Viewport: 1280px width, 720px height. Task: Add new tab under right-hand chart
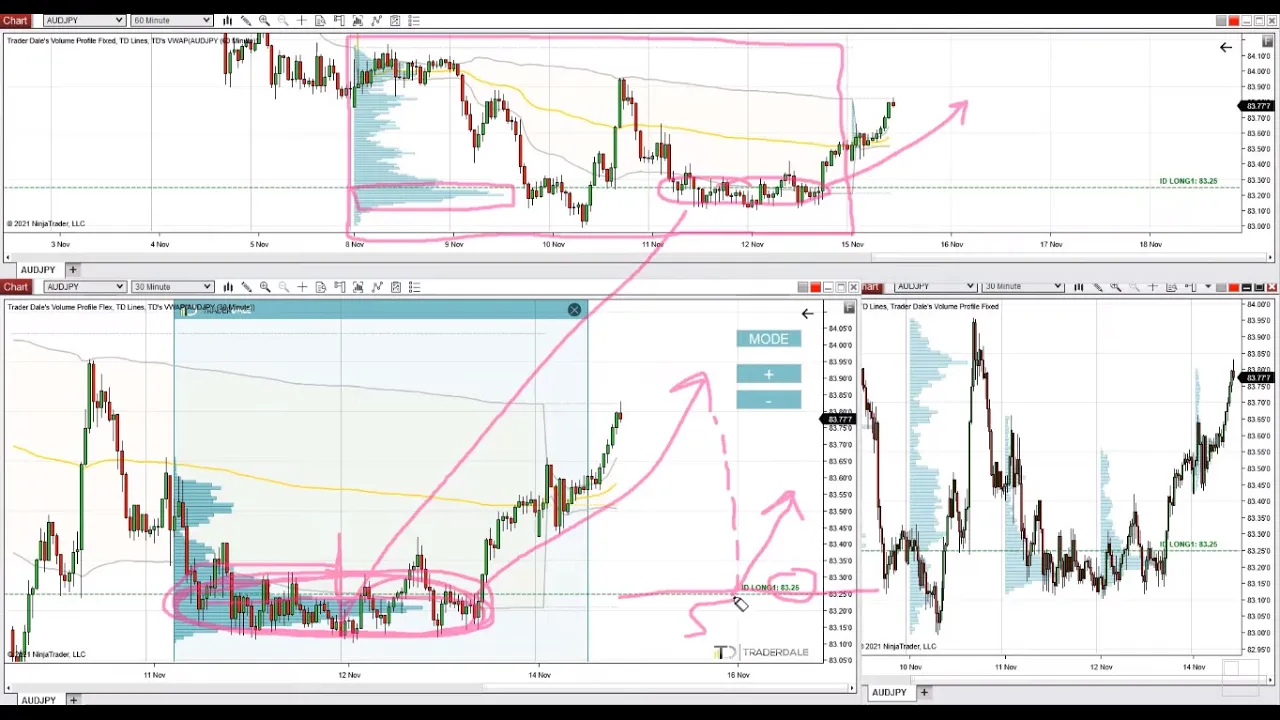click(x=924, y=692)
